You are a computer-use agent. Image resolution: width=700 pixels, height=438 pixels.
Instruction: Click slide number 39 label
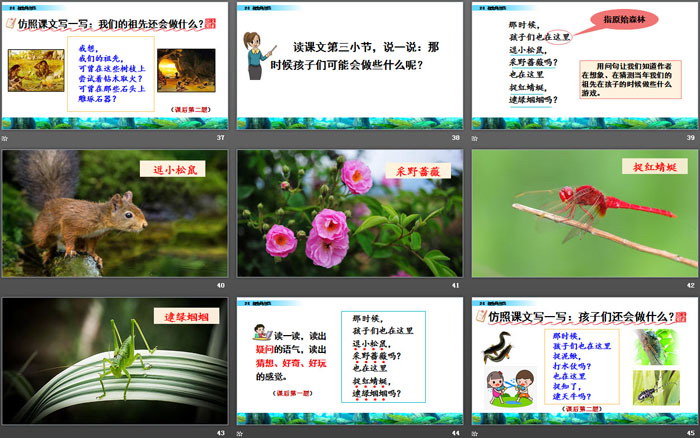pos(691,138)
